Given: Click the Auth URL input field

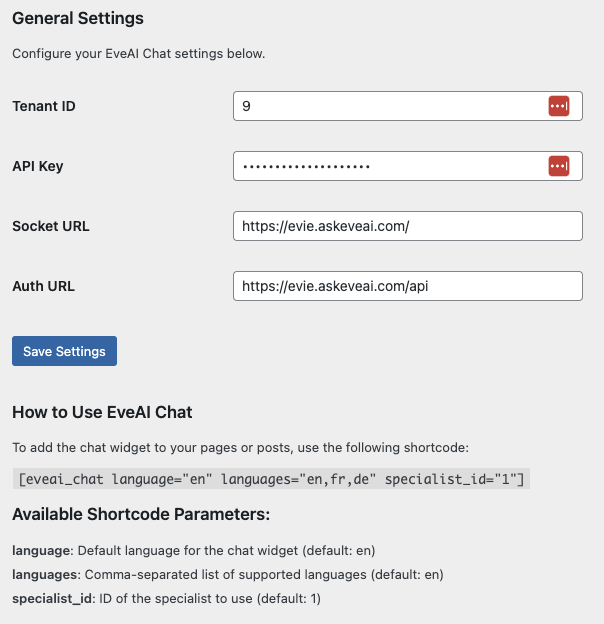Looking at the screenshot, I should coord(407,286).
